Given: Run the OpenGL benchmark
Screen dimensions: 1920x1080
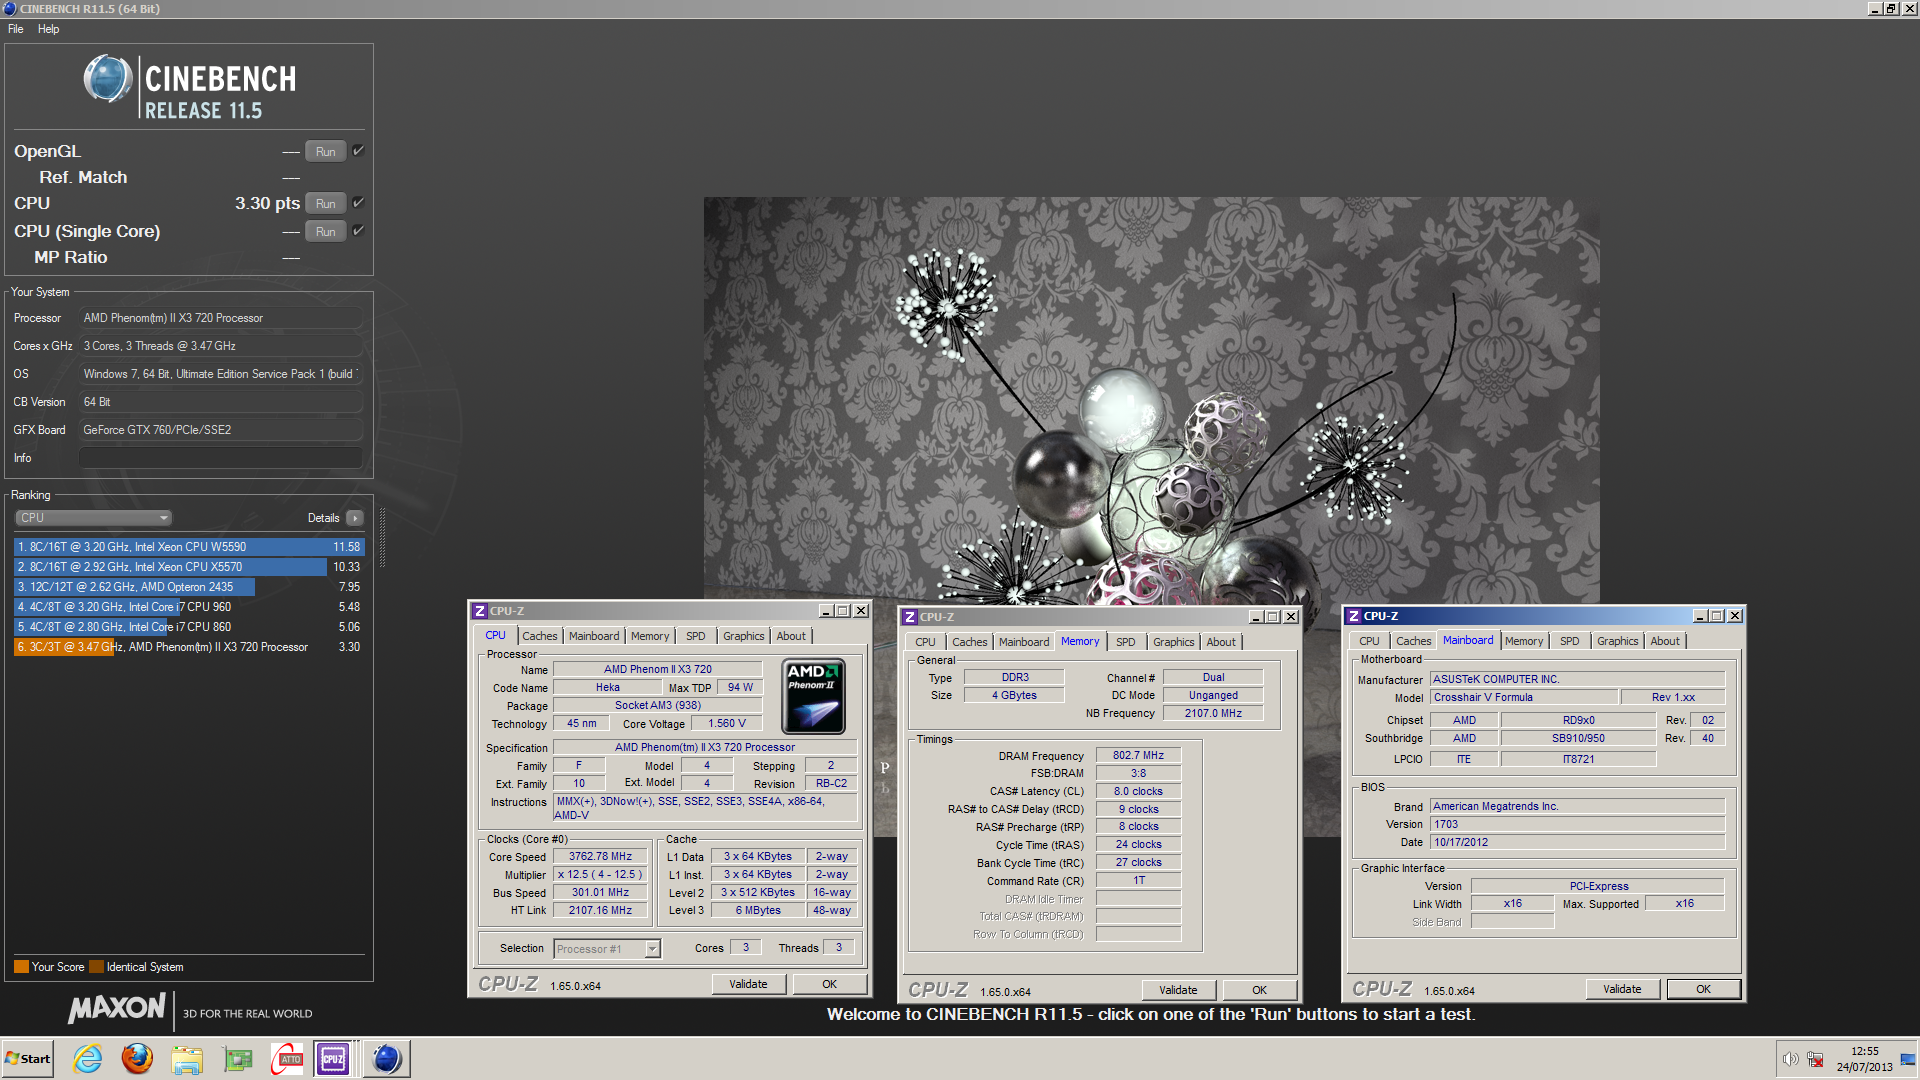Looking at the screenshot, I should coord(326,152).
